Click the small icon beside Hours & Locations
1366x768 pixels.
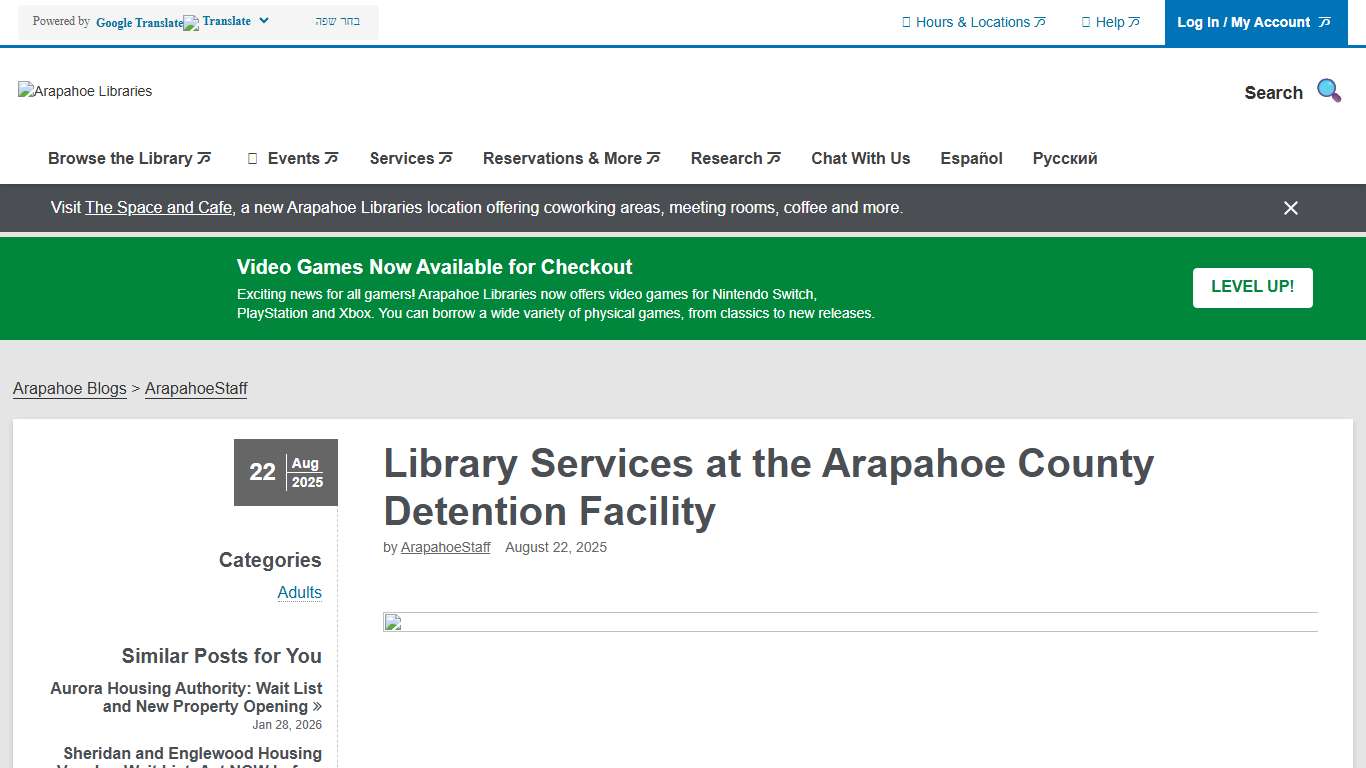click(905, 21)
